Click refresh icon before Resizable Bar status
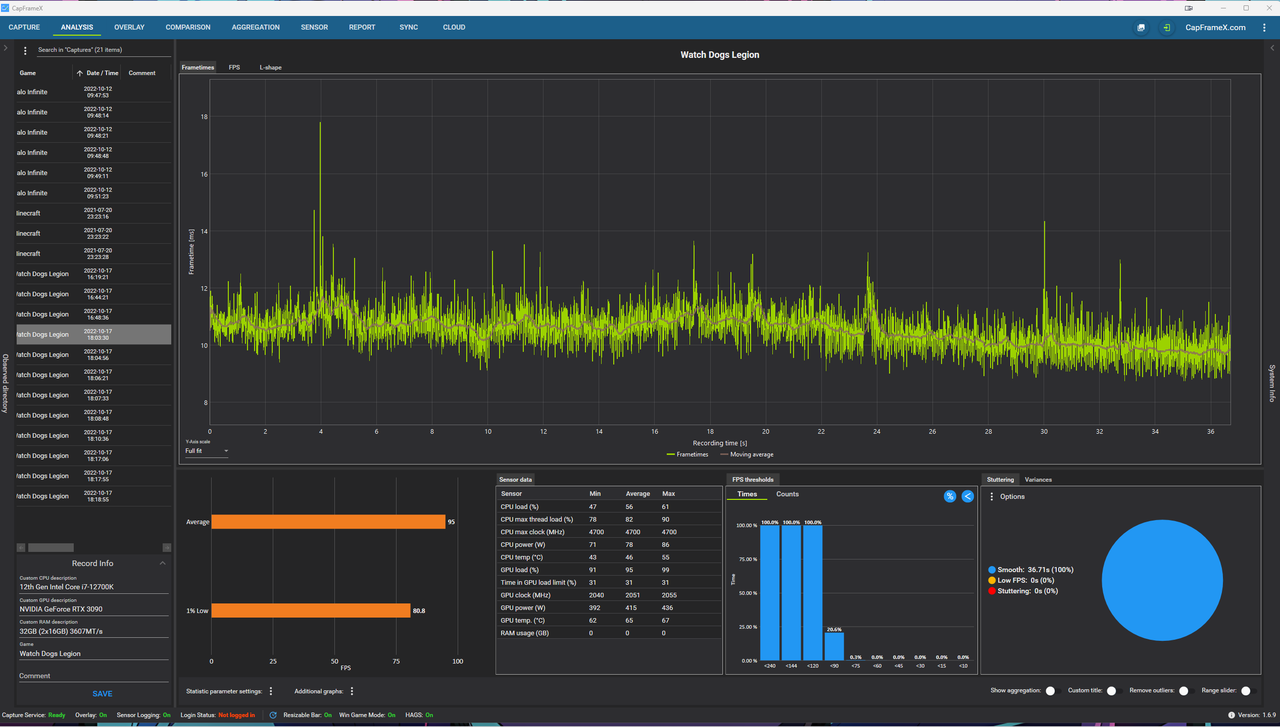The width and height of the screenshot is (1280, 727). [x=273, y=715]
